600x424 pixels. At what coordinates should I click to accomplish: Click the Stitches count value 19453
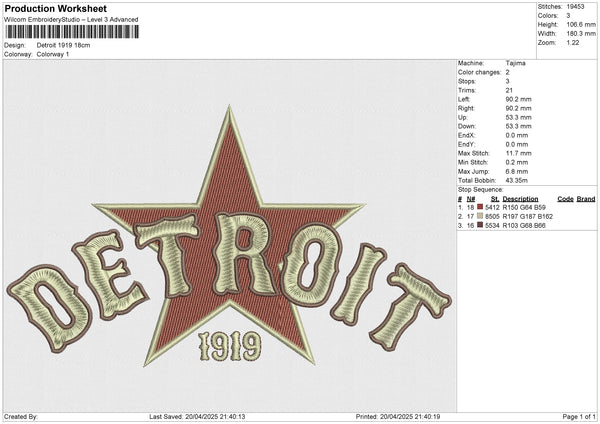(x=574, y=6)
